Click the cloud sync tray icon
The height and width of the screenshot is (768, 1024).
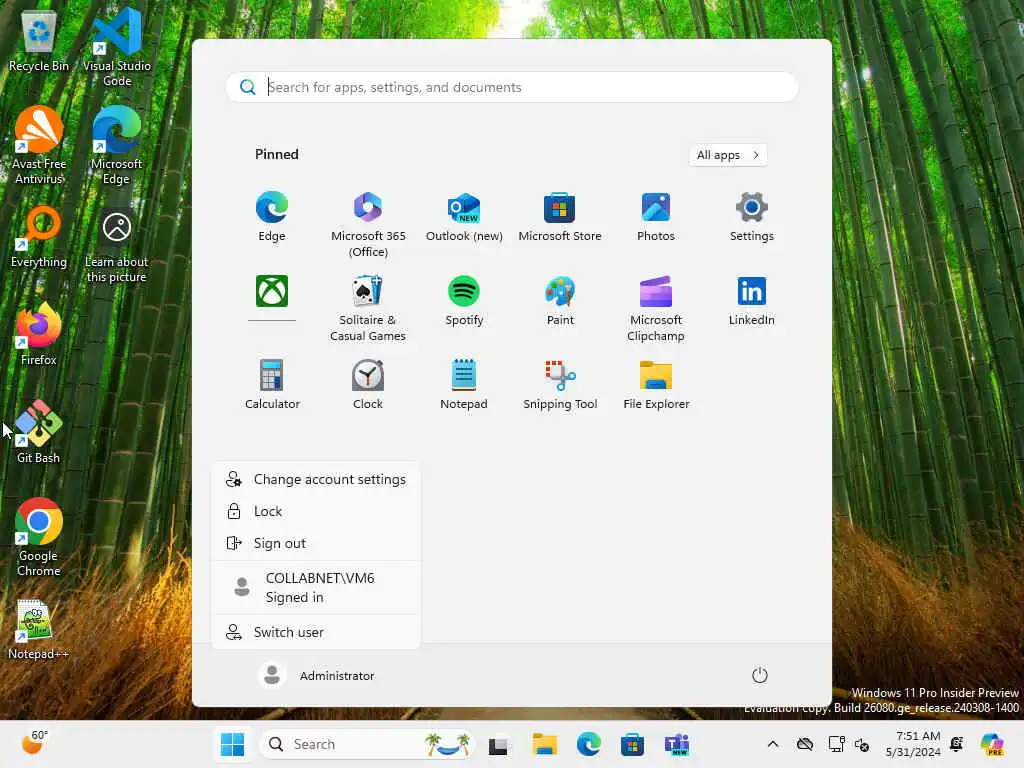click(x=805, y=744)
